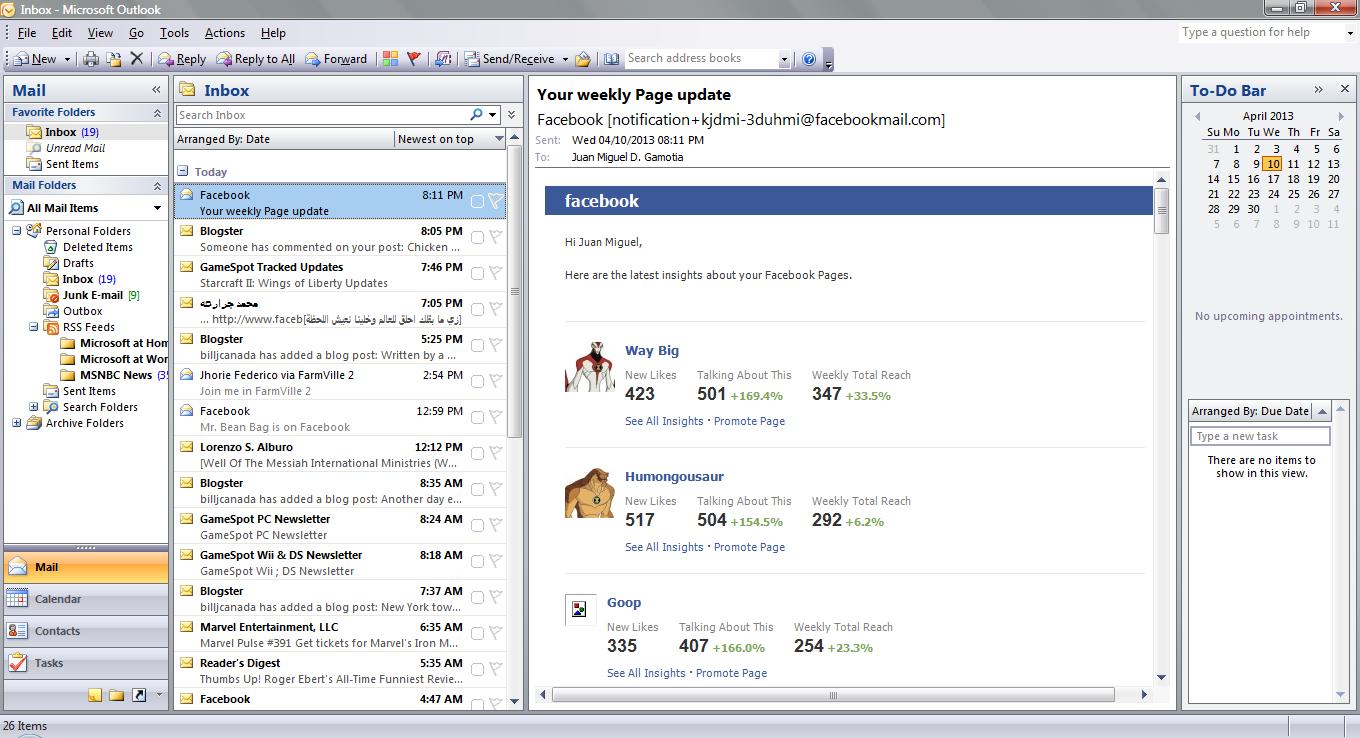Click the message list scrollbar down arrow
1360x738 pixels.
click(x=514, y=702)
